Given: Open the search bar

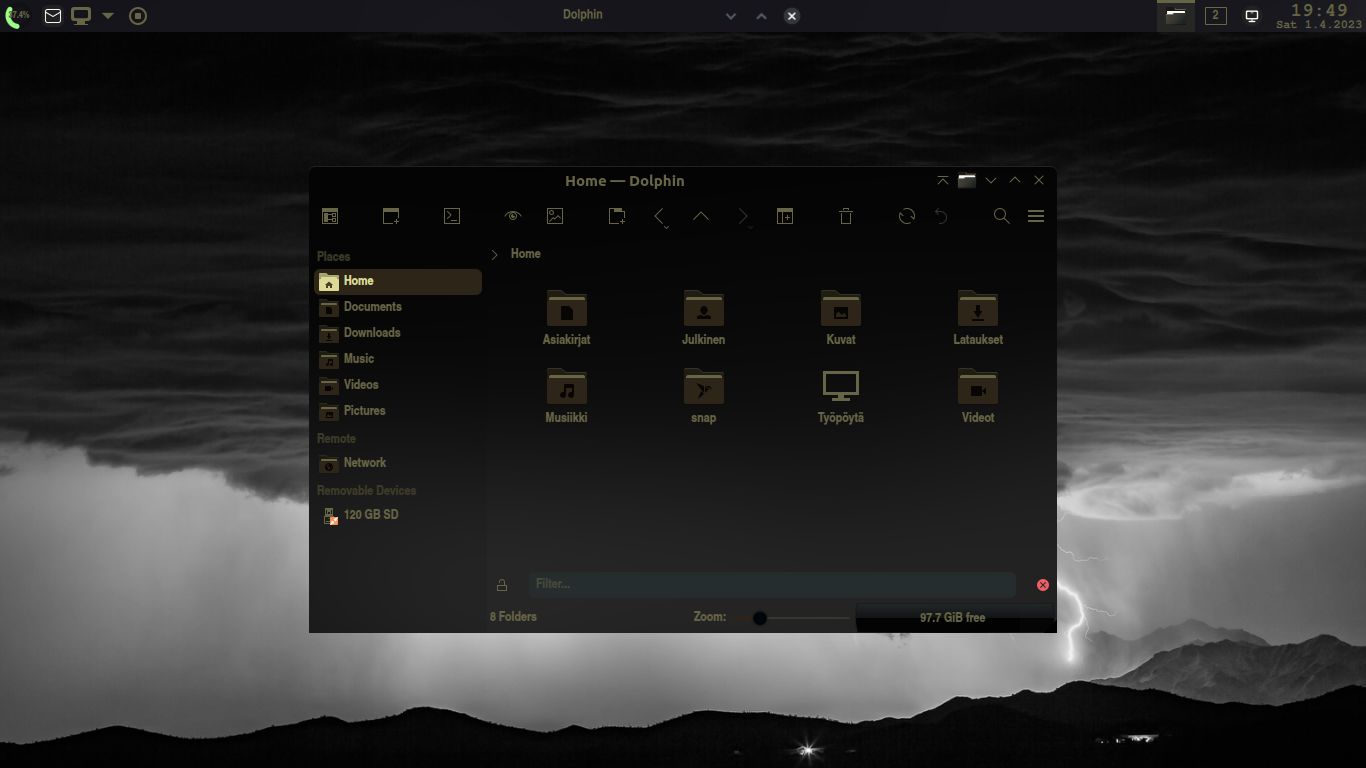Looking at the screenshot, I should [1001, 215].
